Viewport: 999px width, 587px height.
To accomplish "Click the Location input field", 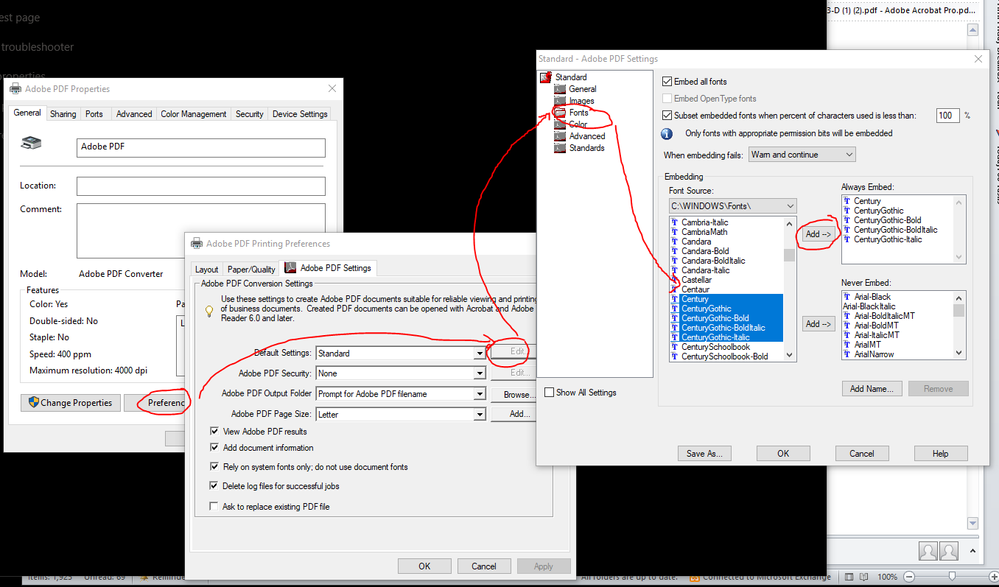I will point(201,186).
